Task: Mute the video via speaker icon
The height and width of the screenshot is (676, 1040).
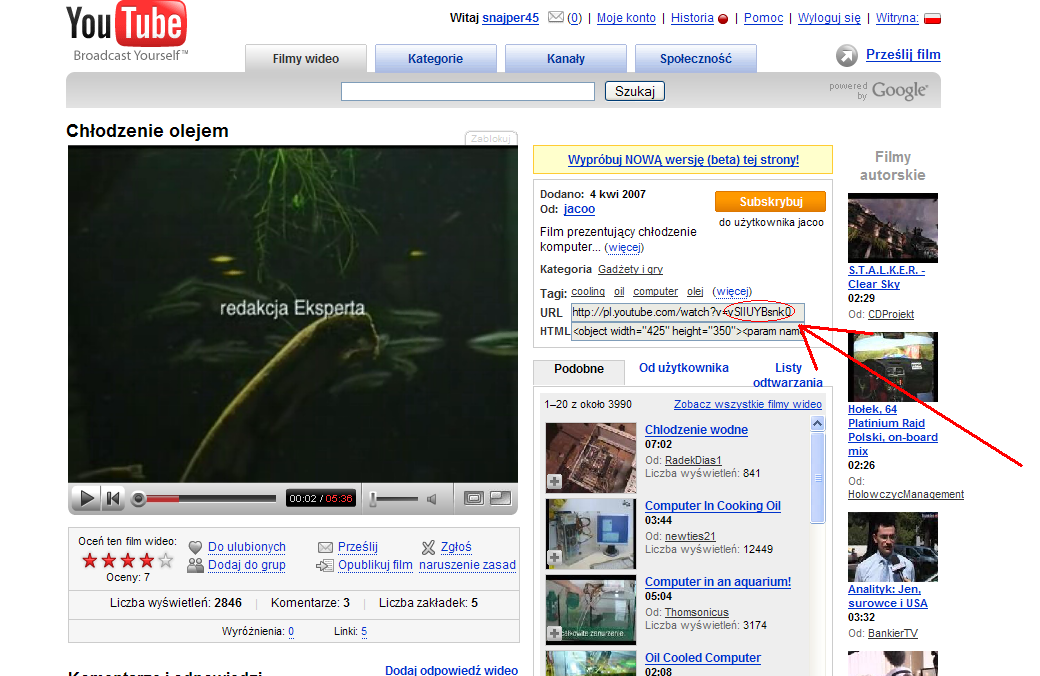Action: pos(432,499)
